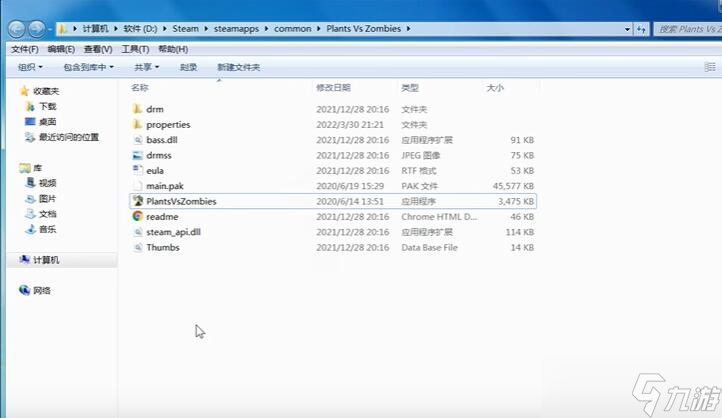The height and width of the screenshot is (418, 722).
Task: Open the address bar history dropdown arrow
Action: click(627, 29)
